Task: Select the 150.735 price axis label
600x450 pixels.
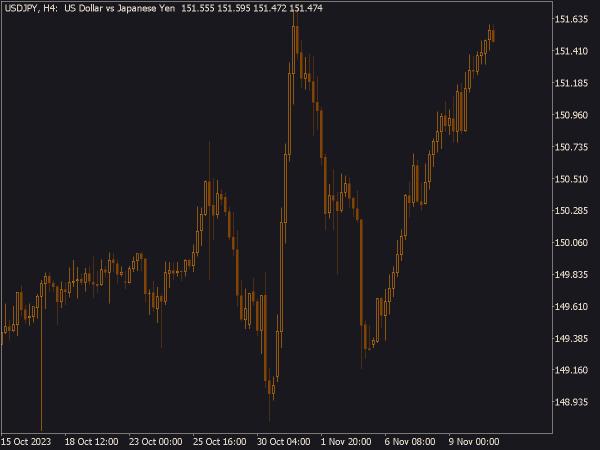Action: (571, 147)
